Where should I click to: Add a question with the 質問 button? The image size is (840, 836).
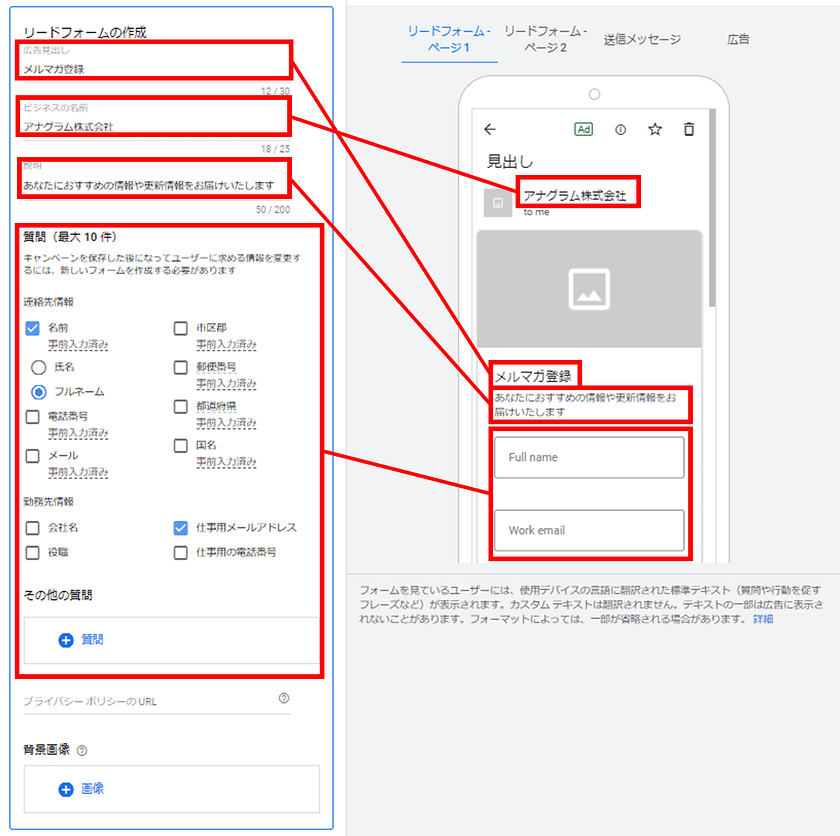[x=81, y=640]
